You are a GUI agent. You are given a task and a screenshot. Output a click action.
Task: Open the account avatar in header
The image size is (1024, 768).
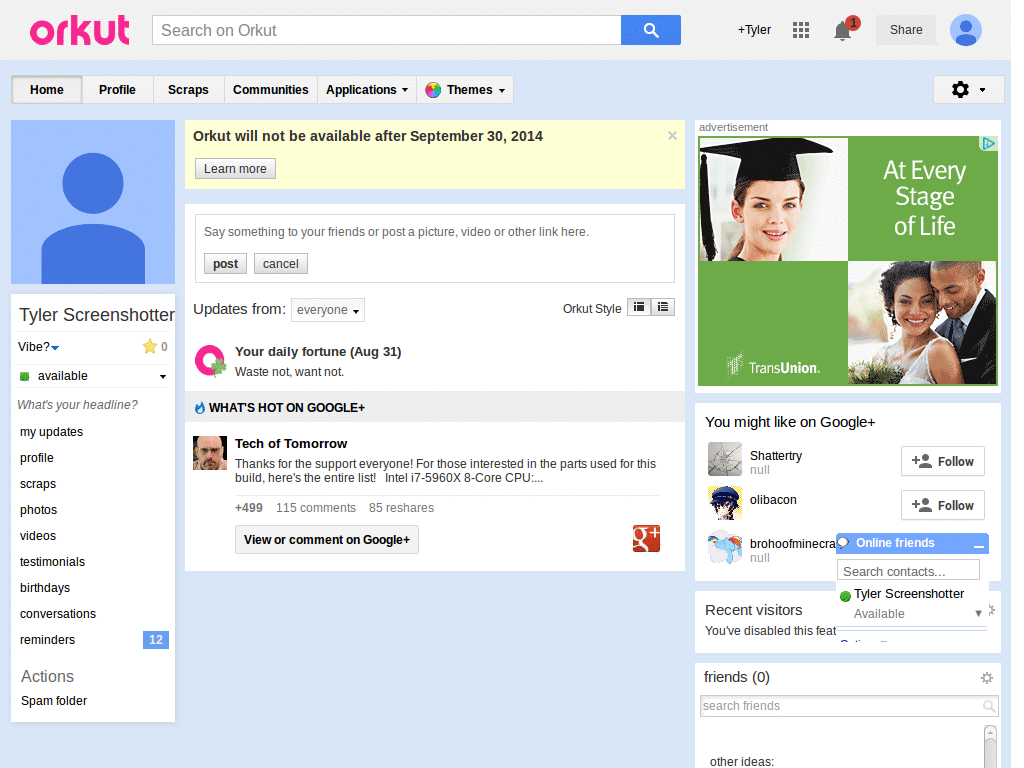(965, 30)
